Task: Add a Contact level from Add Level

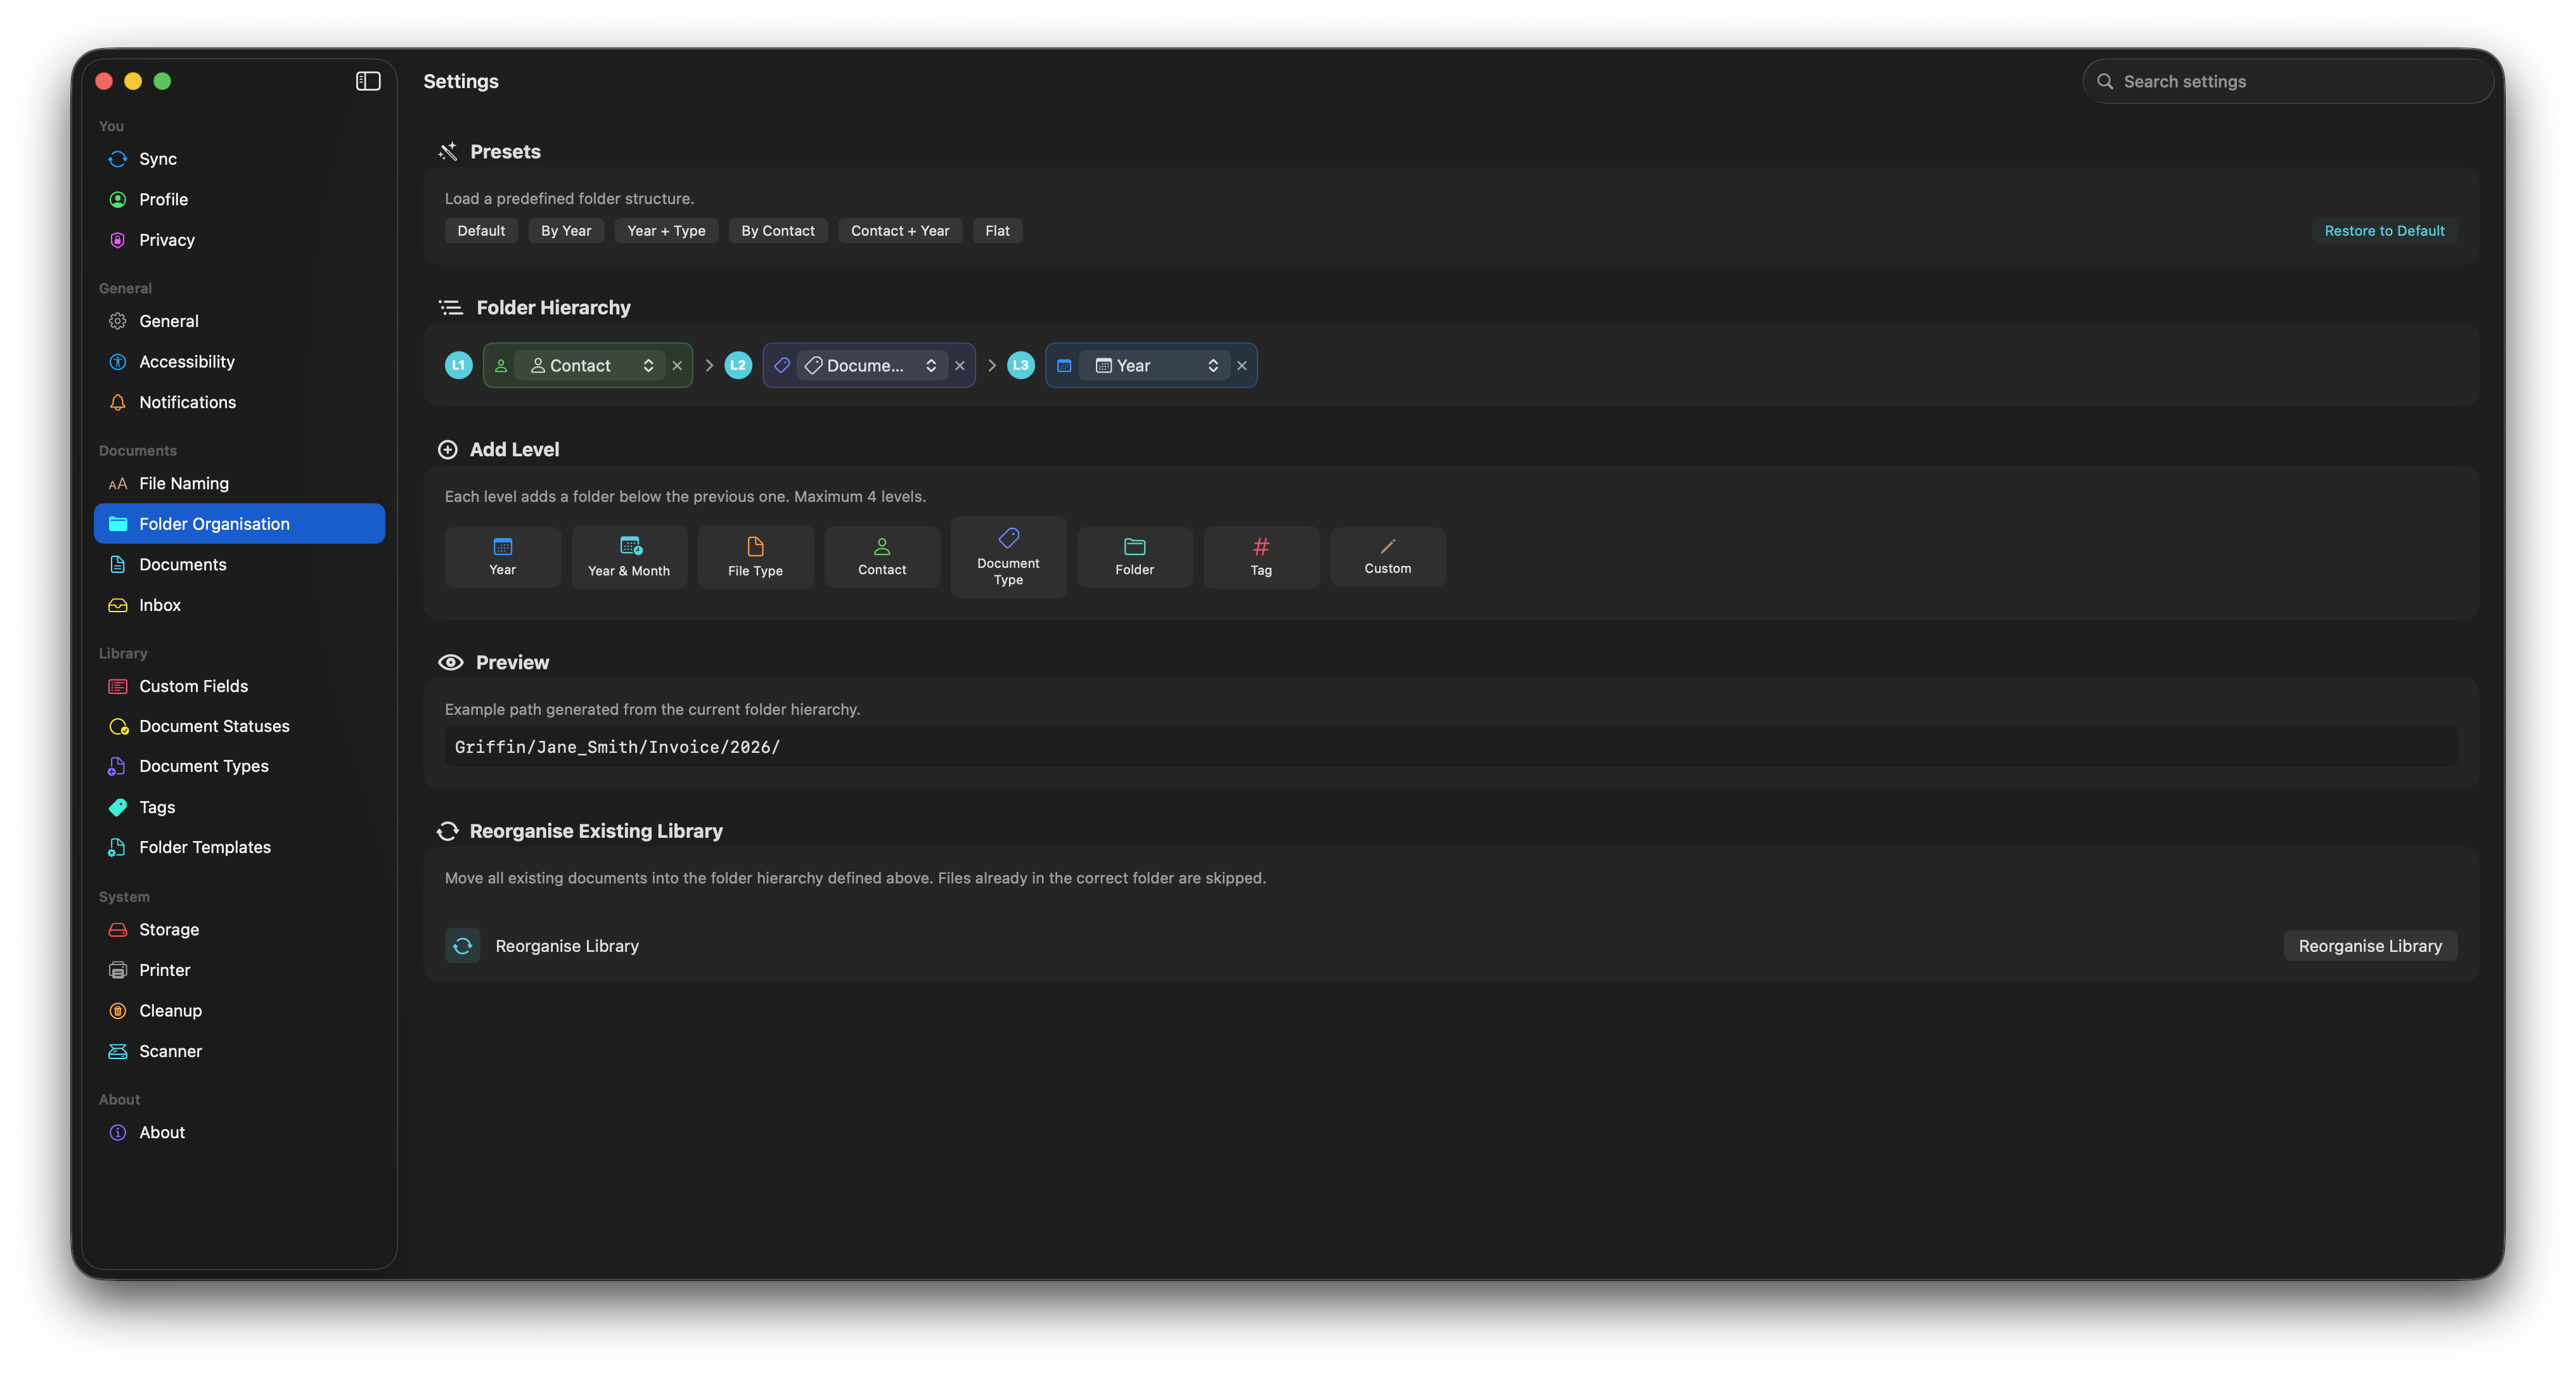Action: tap(881, 556)
